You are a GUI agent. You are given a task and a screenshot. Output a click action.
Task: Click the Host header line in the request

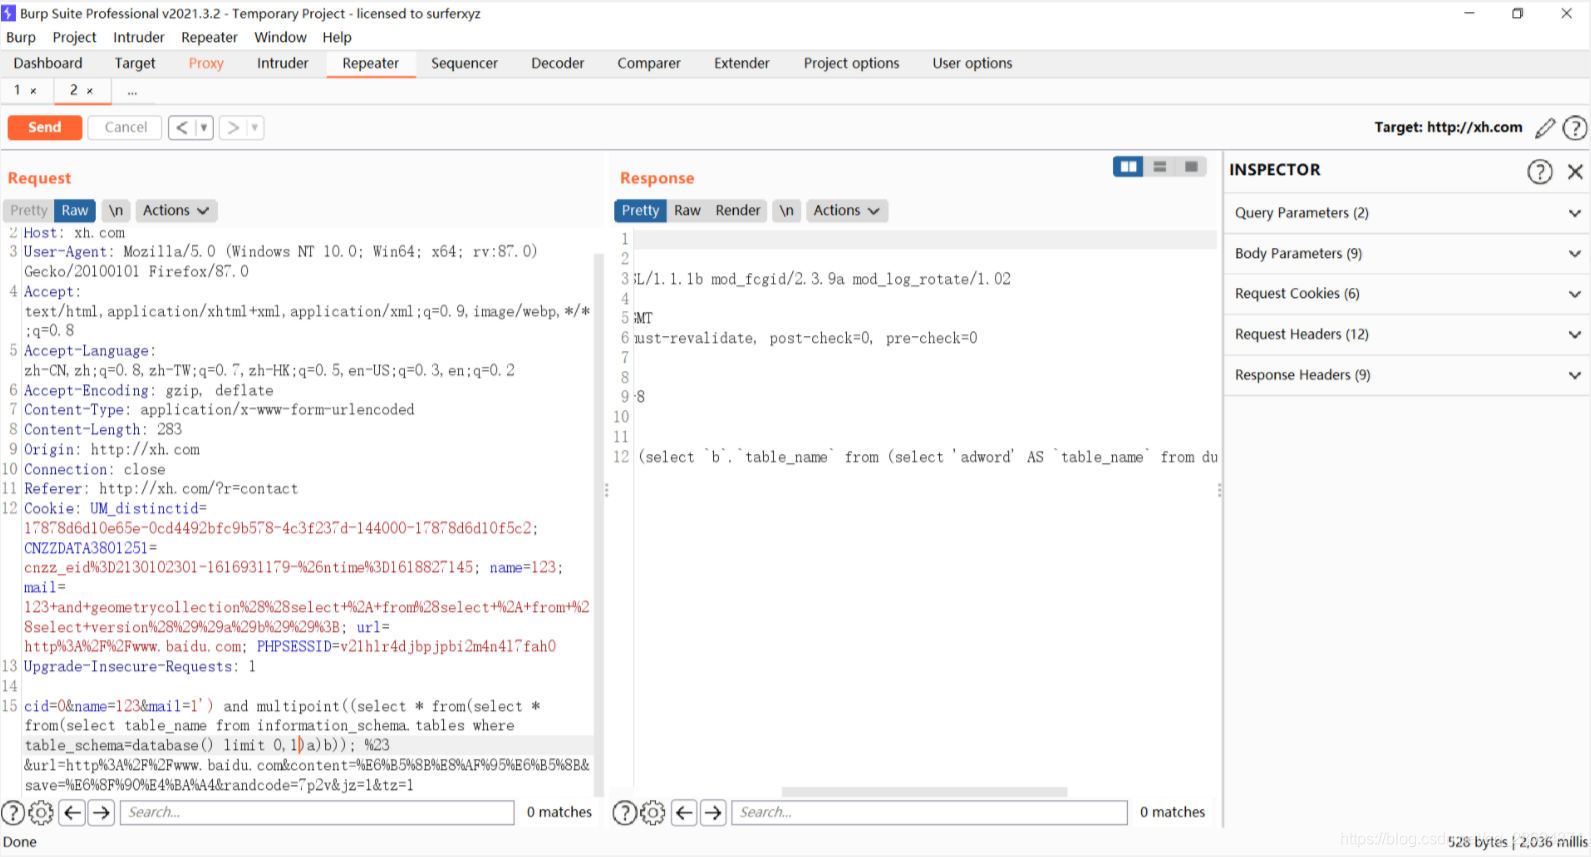(75, 233)
